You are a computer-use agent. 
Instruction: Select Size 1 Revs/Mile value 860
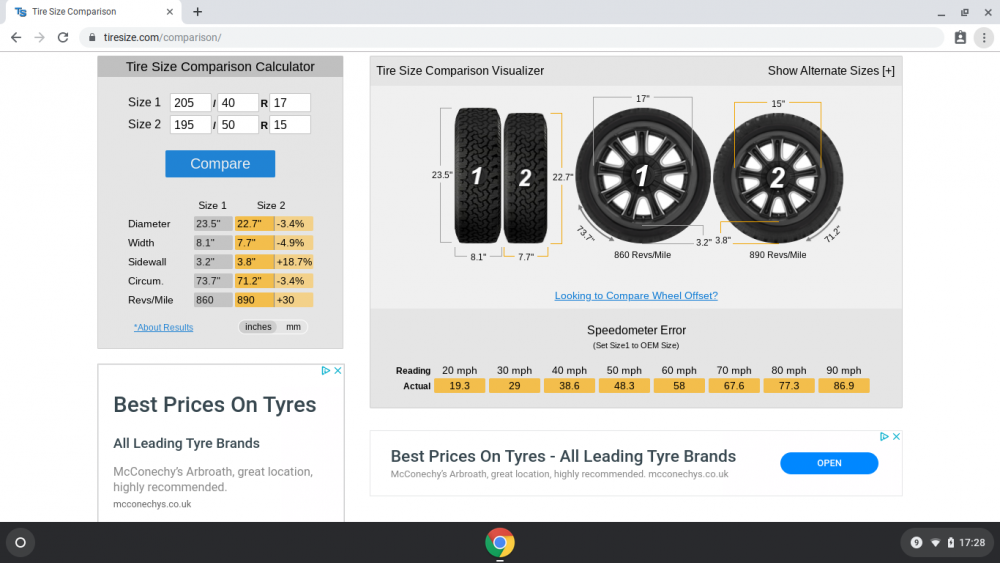213,300
